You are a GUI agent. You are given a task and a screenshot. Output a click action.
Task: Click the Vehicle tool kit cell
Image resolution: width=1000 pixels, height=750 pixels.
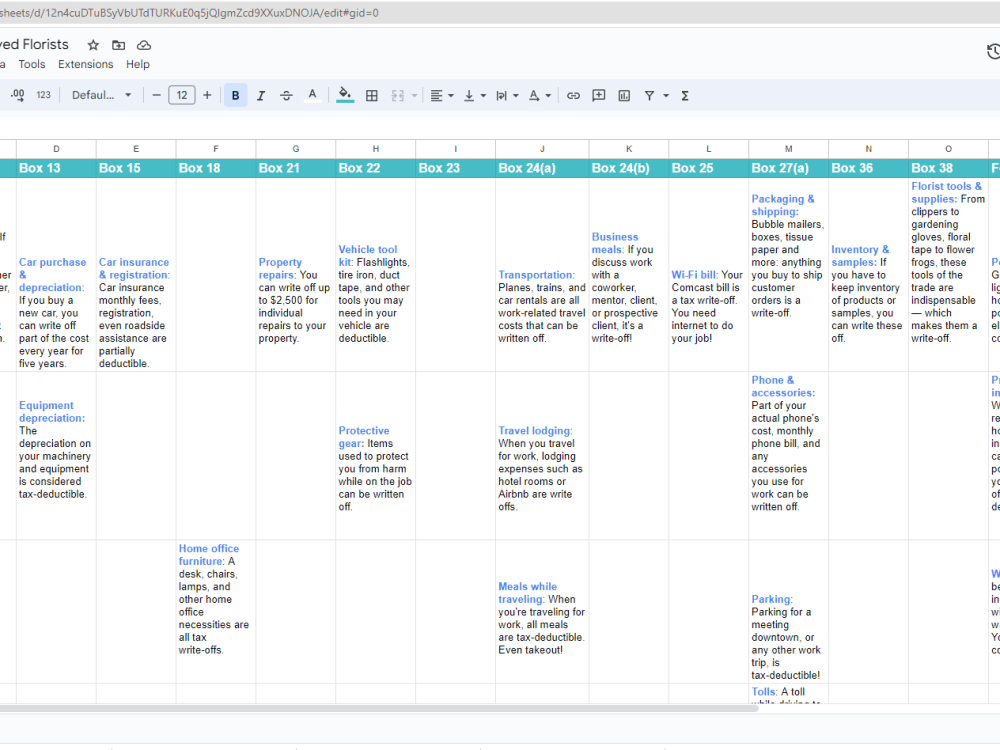click(376, 275)
